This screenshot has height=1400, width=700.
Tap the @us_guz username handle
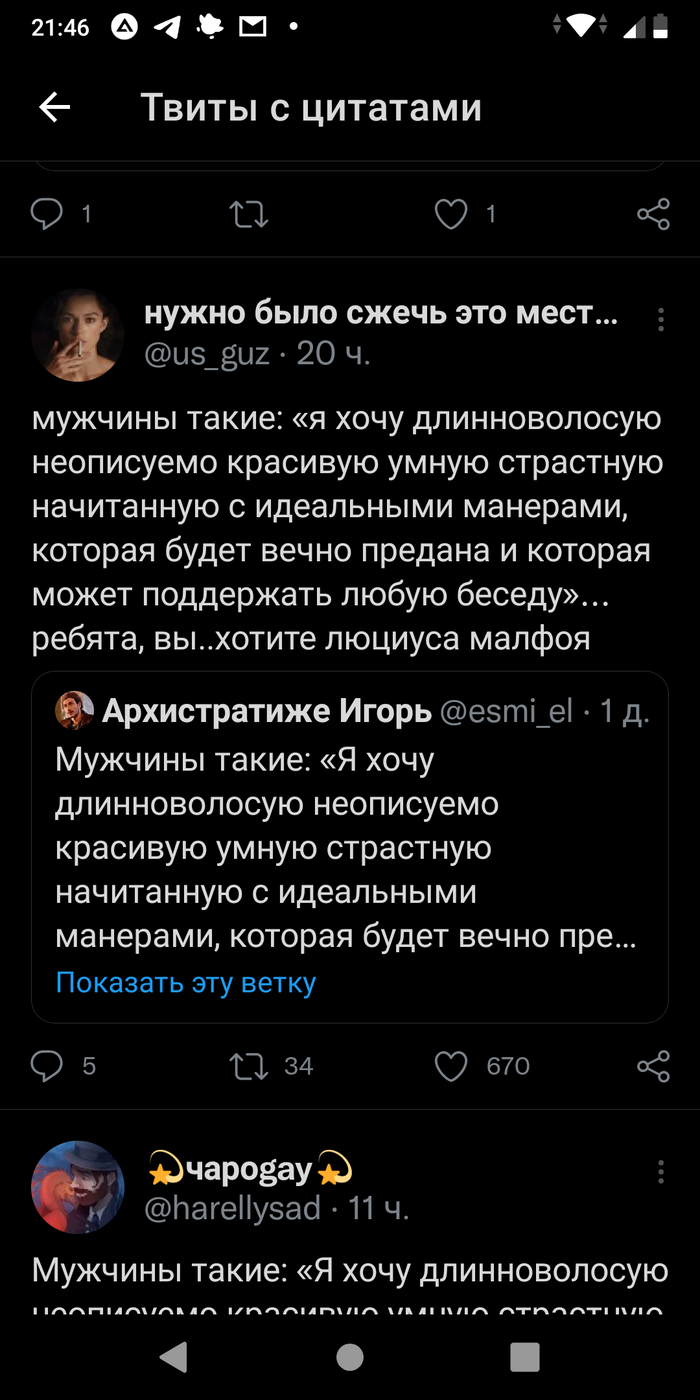pyautogui.click(x=207, y=354)
